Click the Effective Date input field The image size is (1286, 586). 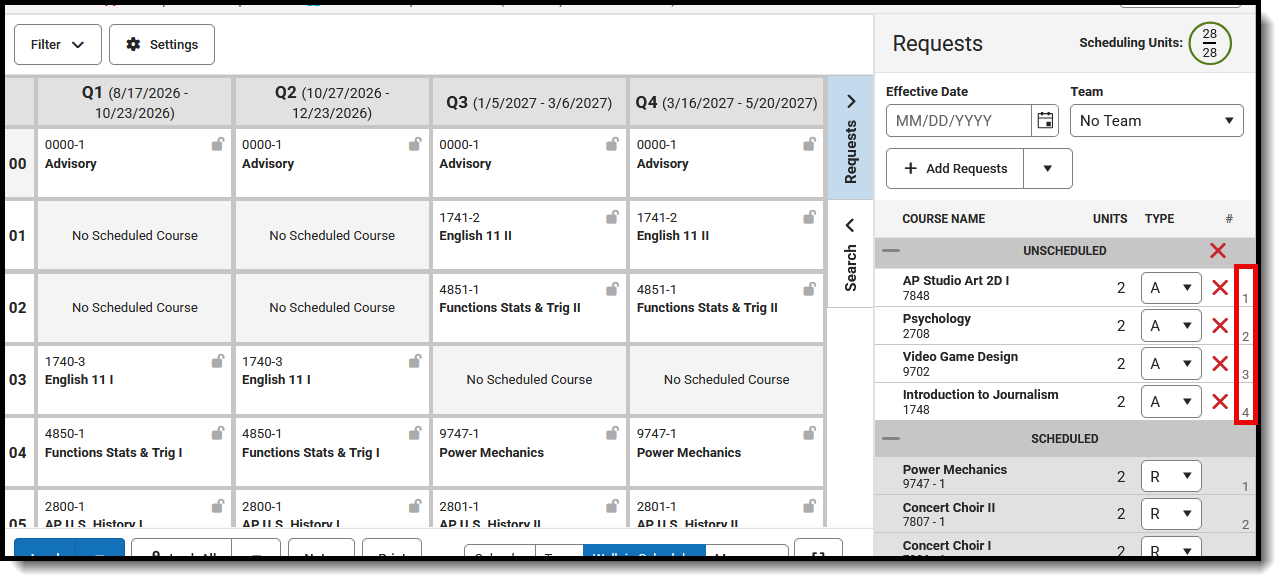[x=959, y=121]
